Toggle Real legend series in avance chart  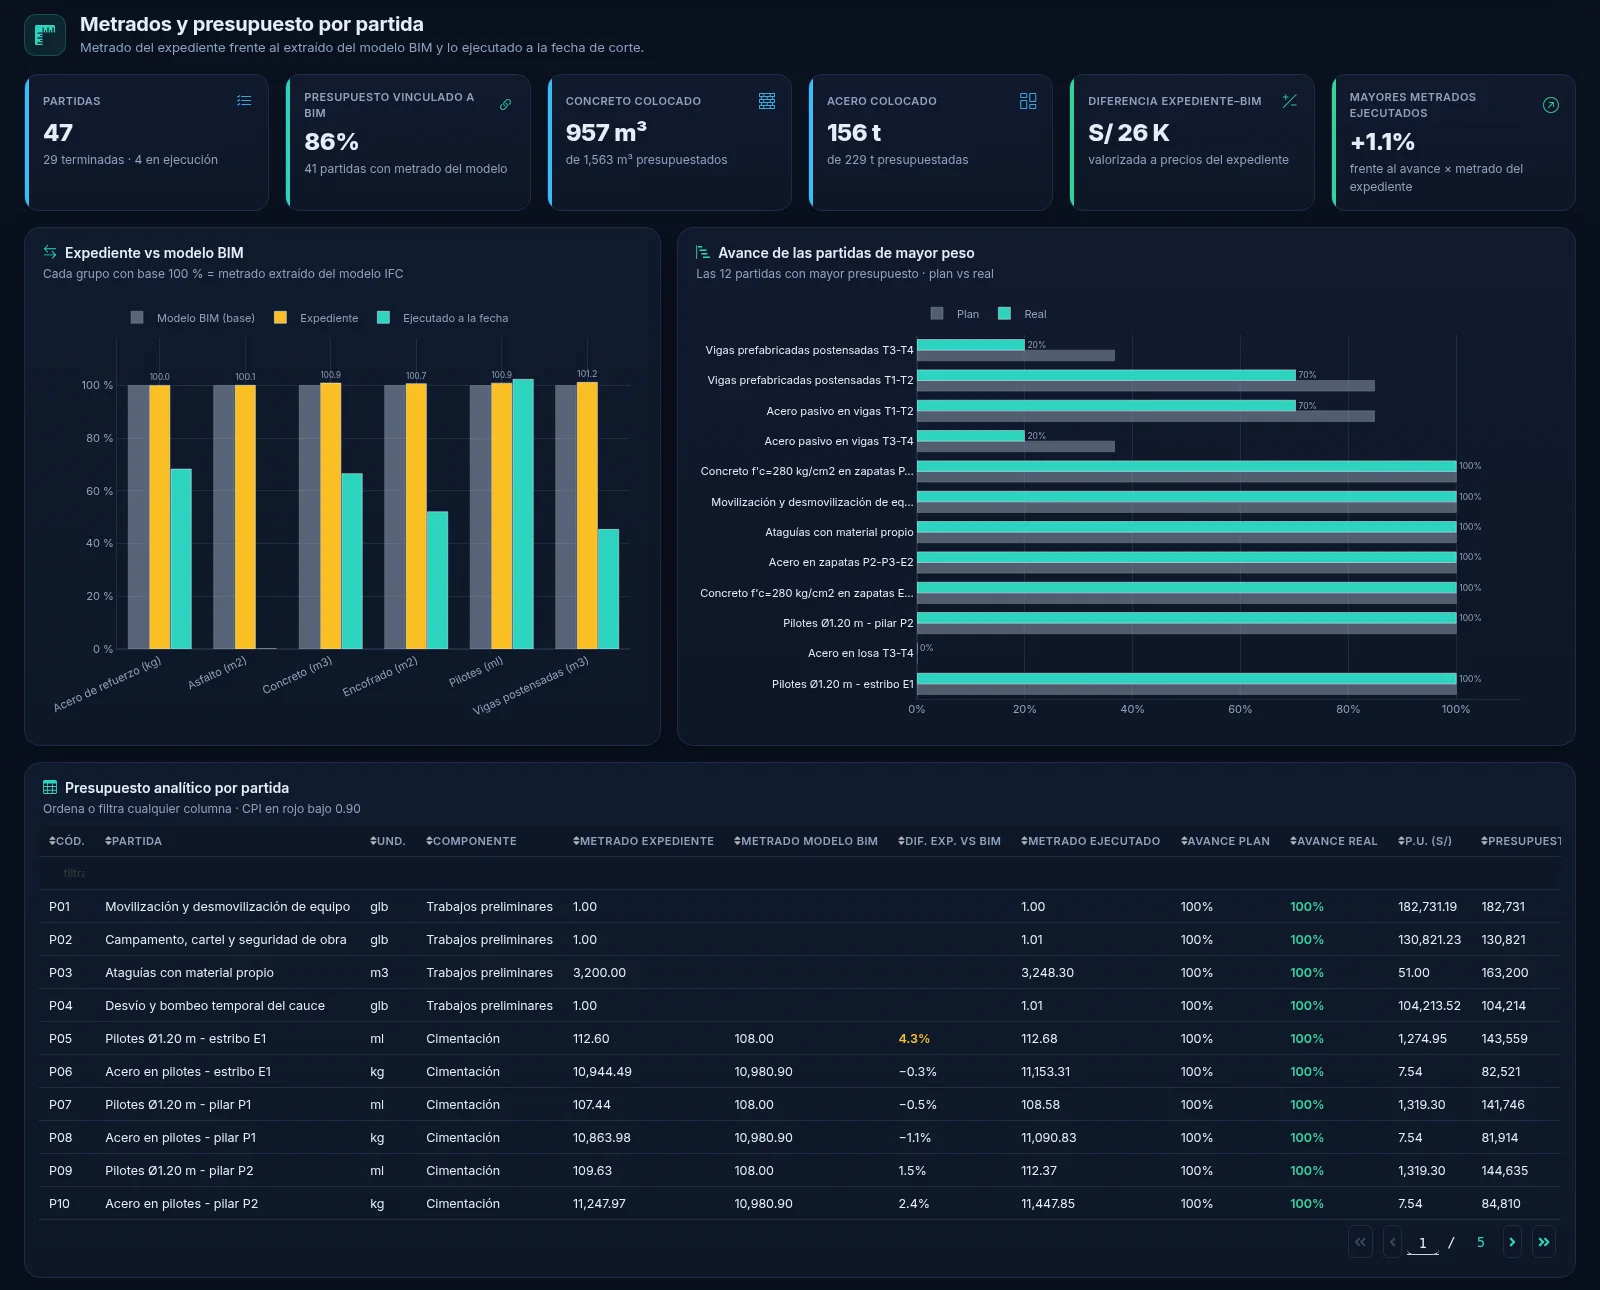click(x=1022, y=314)
